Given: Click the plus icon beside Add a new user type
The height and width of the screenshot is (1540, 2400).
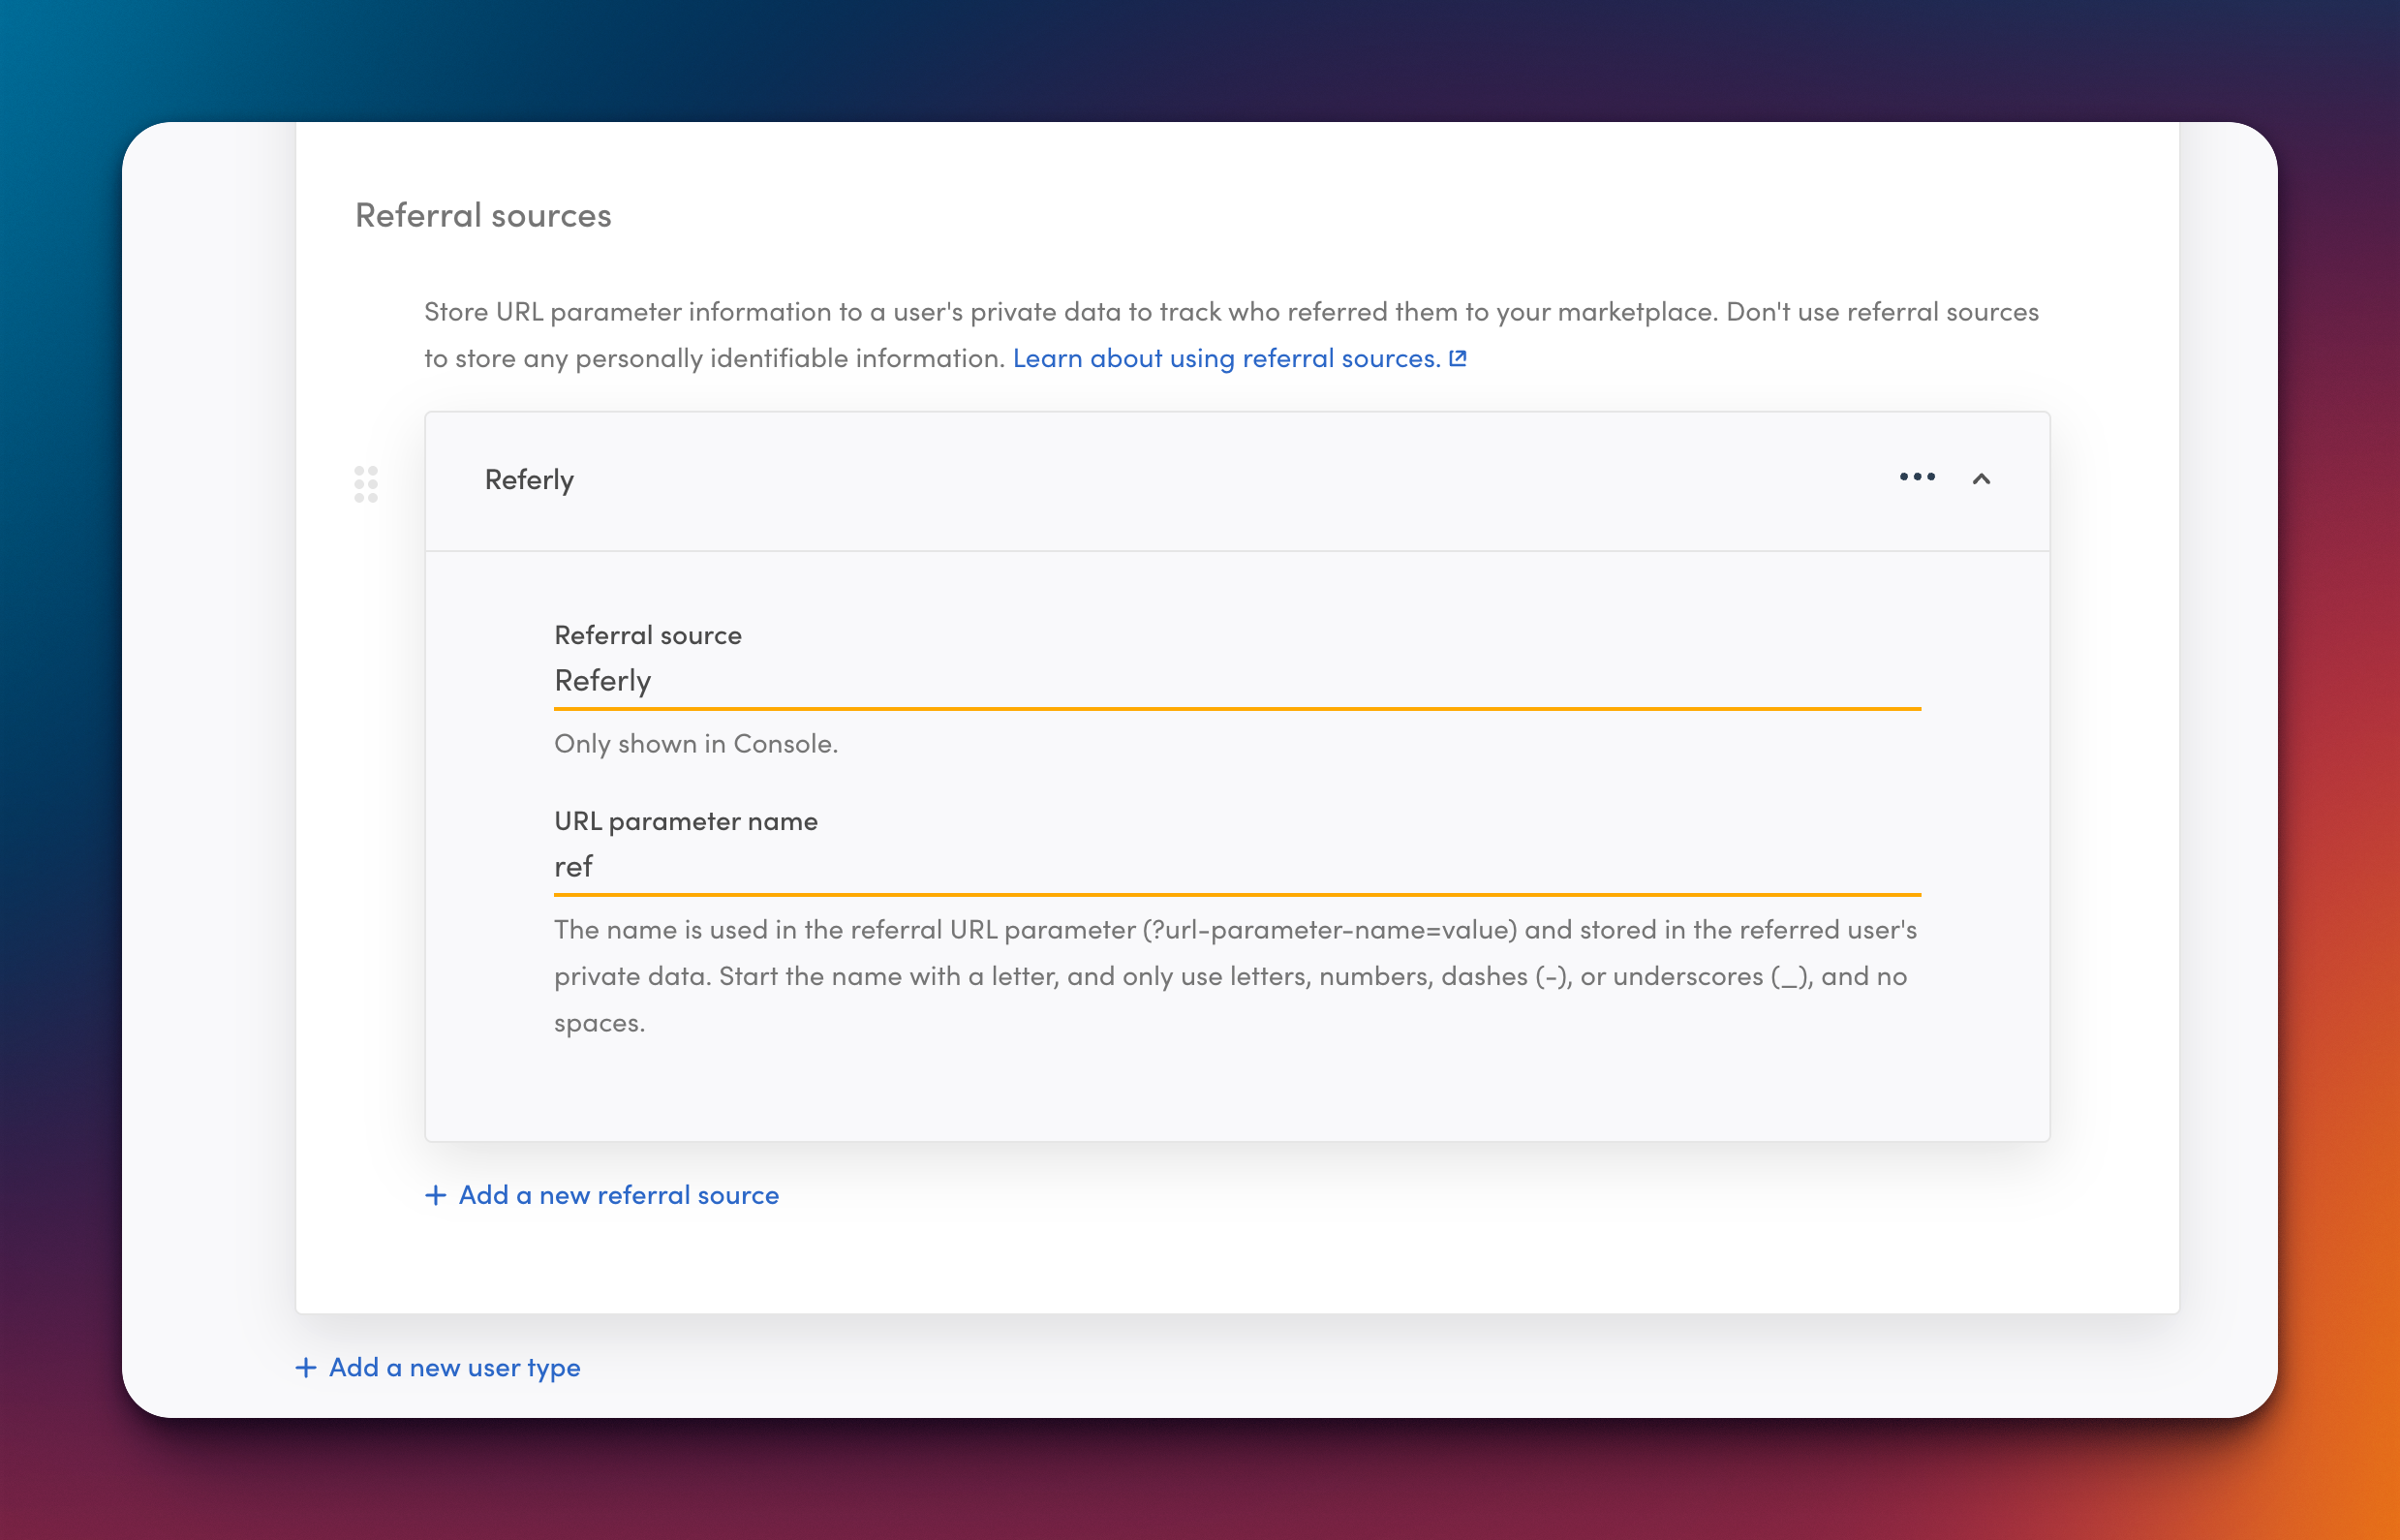Looking at the screenshot, I should (306, 1367).
